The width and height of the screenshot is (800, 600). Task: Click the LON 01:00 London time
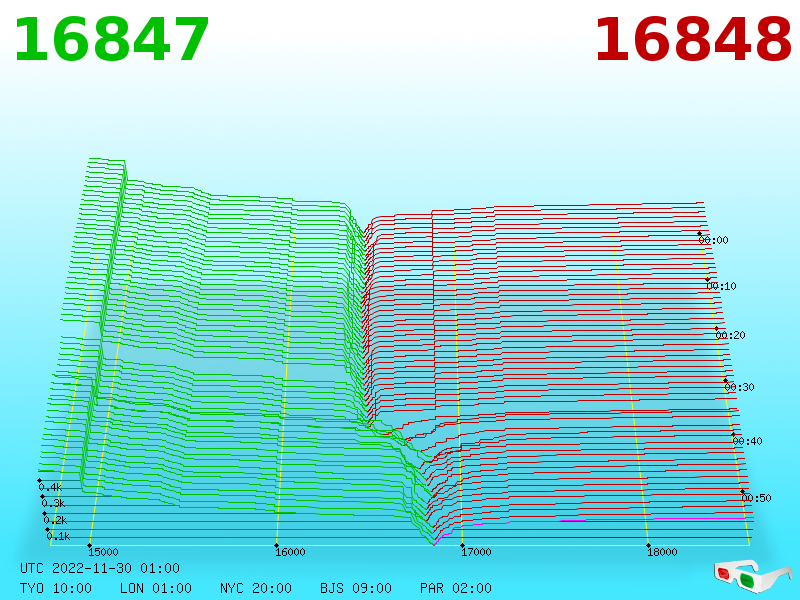156,588
